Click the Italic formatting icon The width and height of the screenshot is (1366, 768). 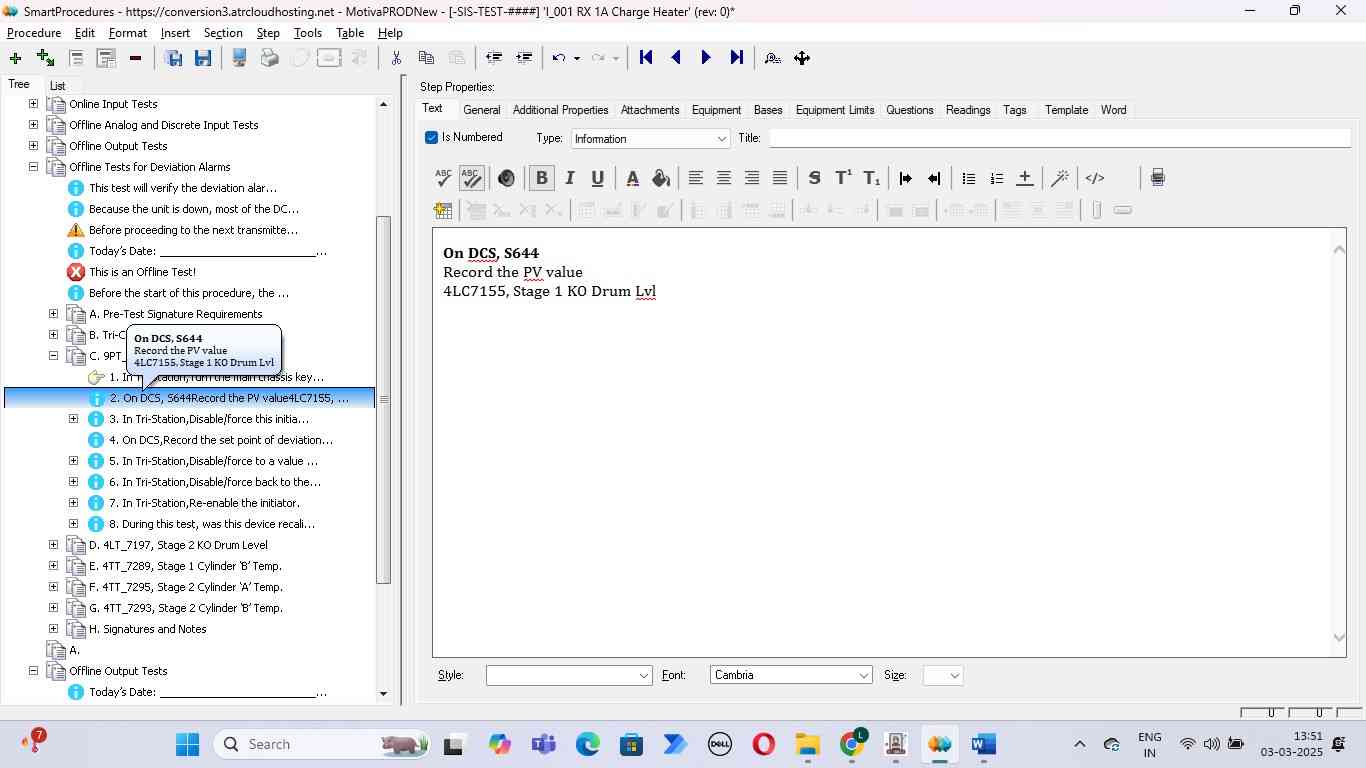click(x=570, y=178)
